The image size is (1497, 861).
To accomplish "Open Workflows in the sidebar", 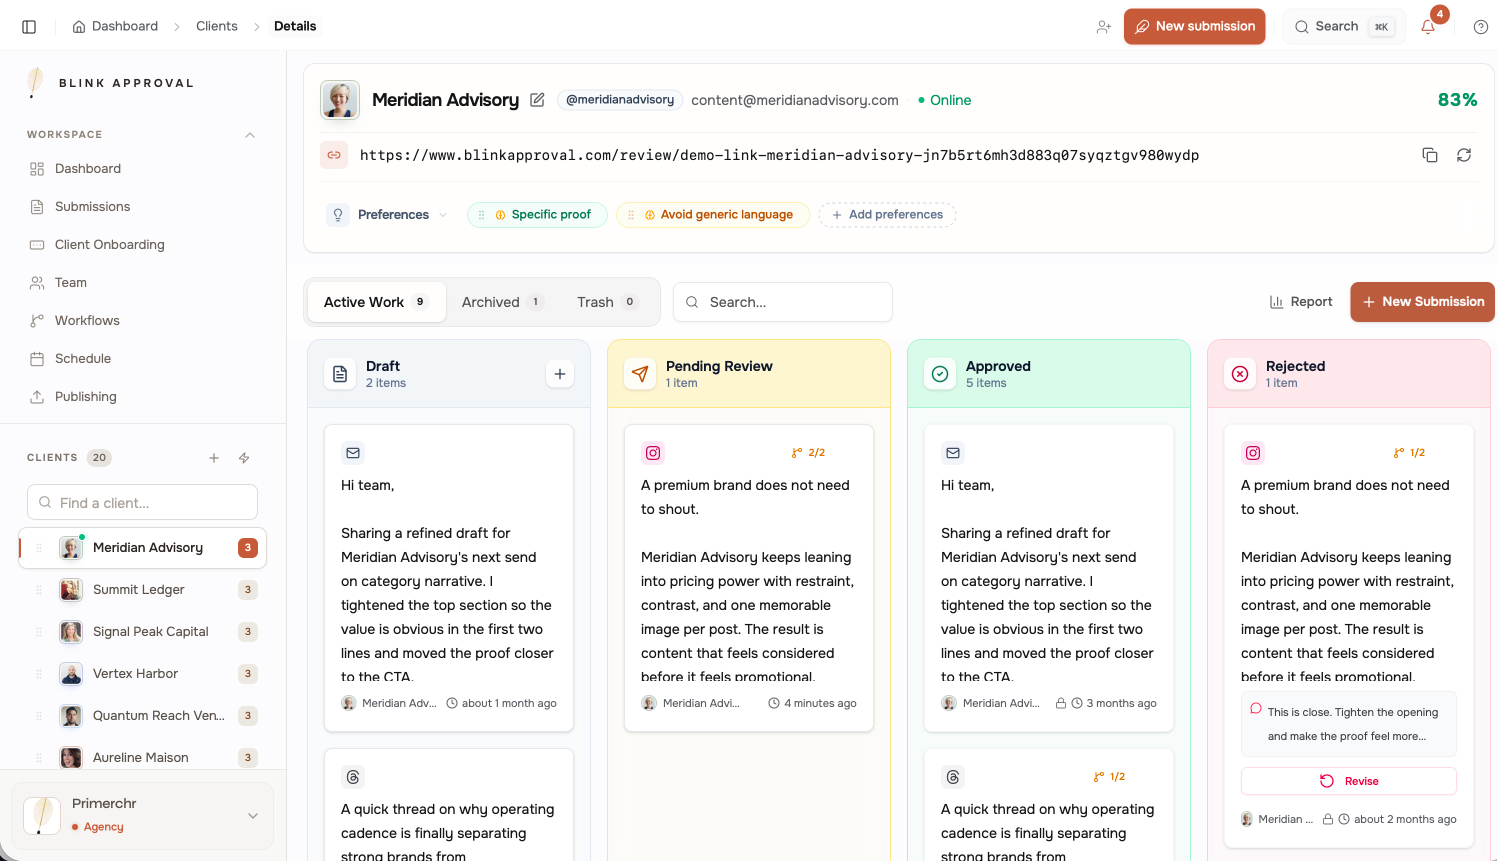I will pos(87,321).
